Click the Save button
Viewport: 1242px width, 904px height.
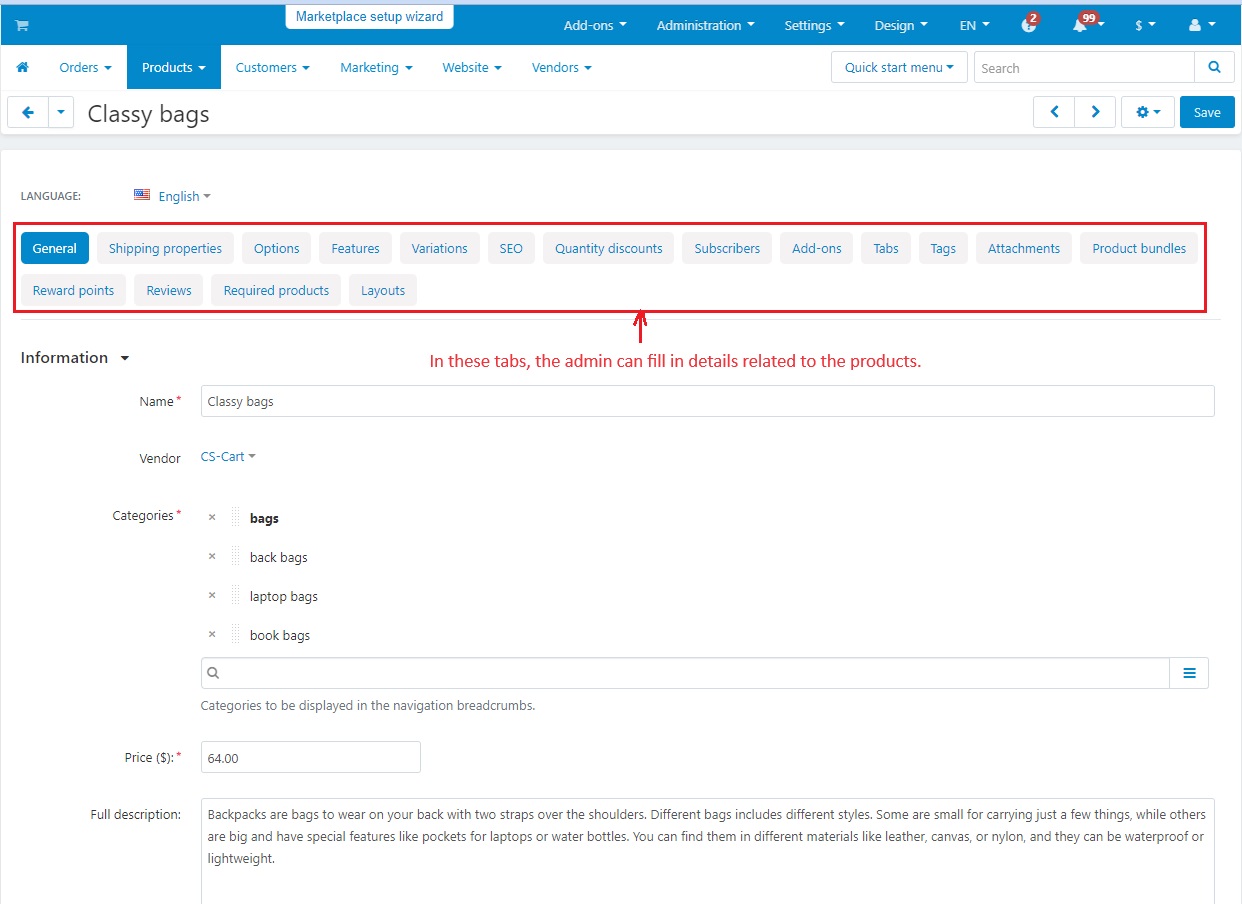(x=1207, y=113)
